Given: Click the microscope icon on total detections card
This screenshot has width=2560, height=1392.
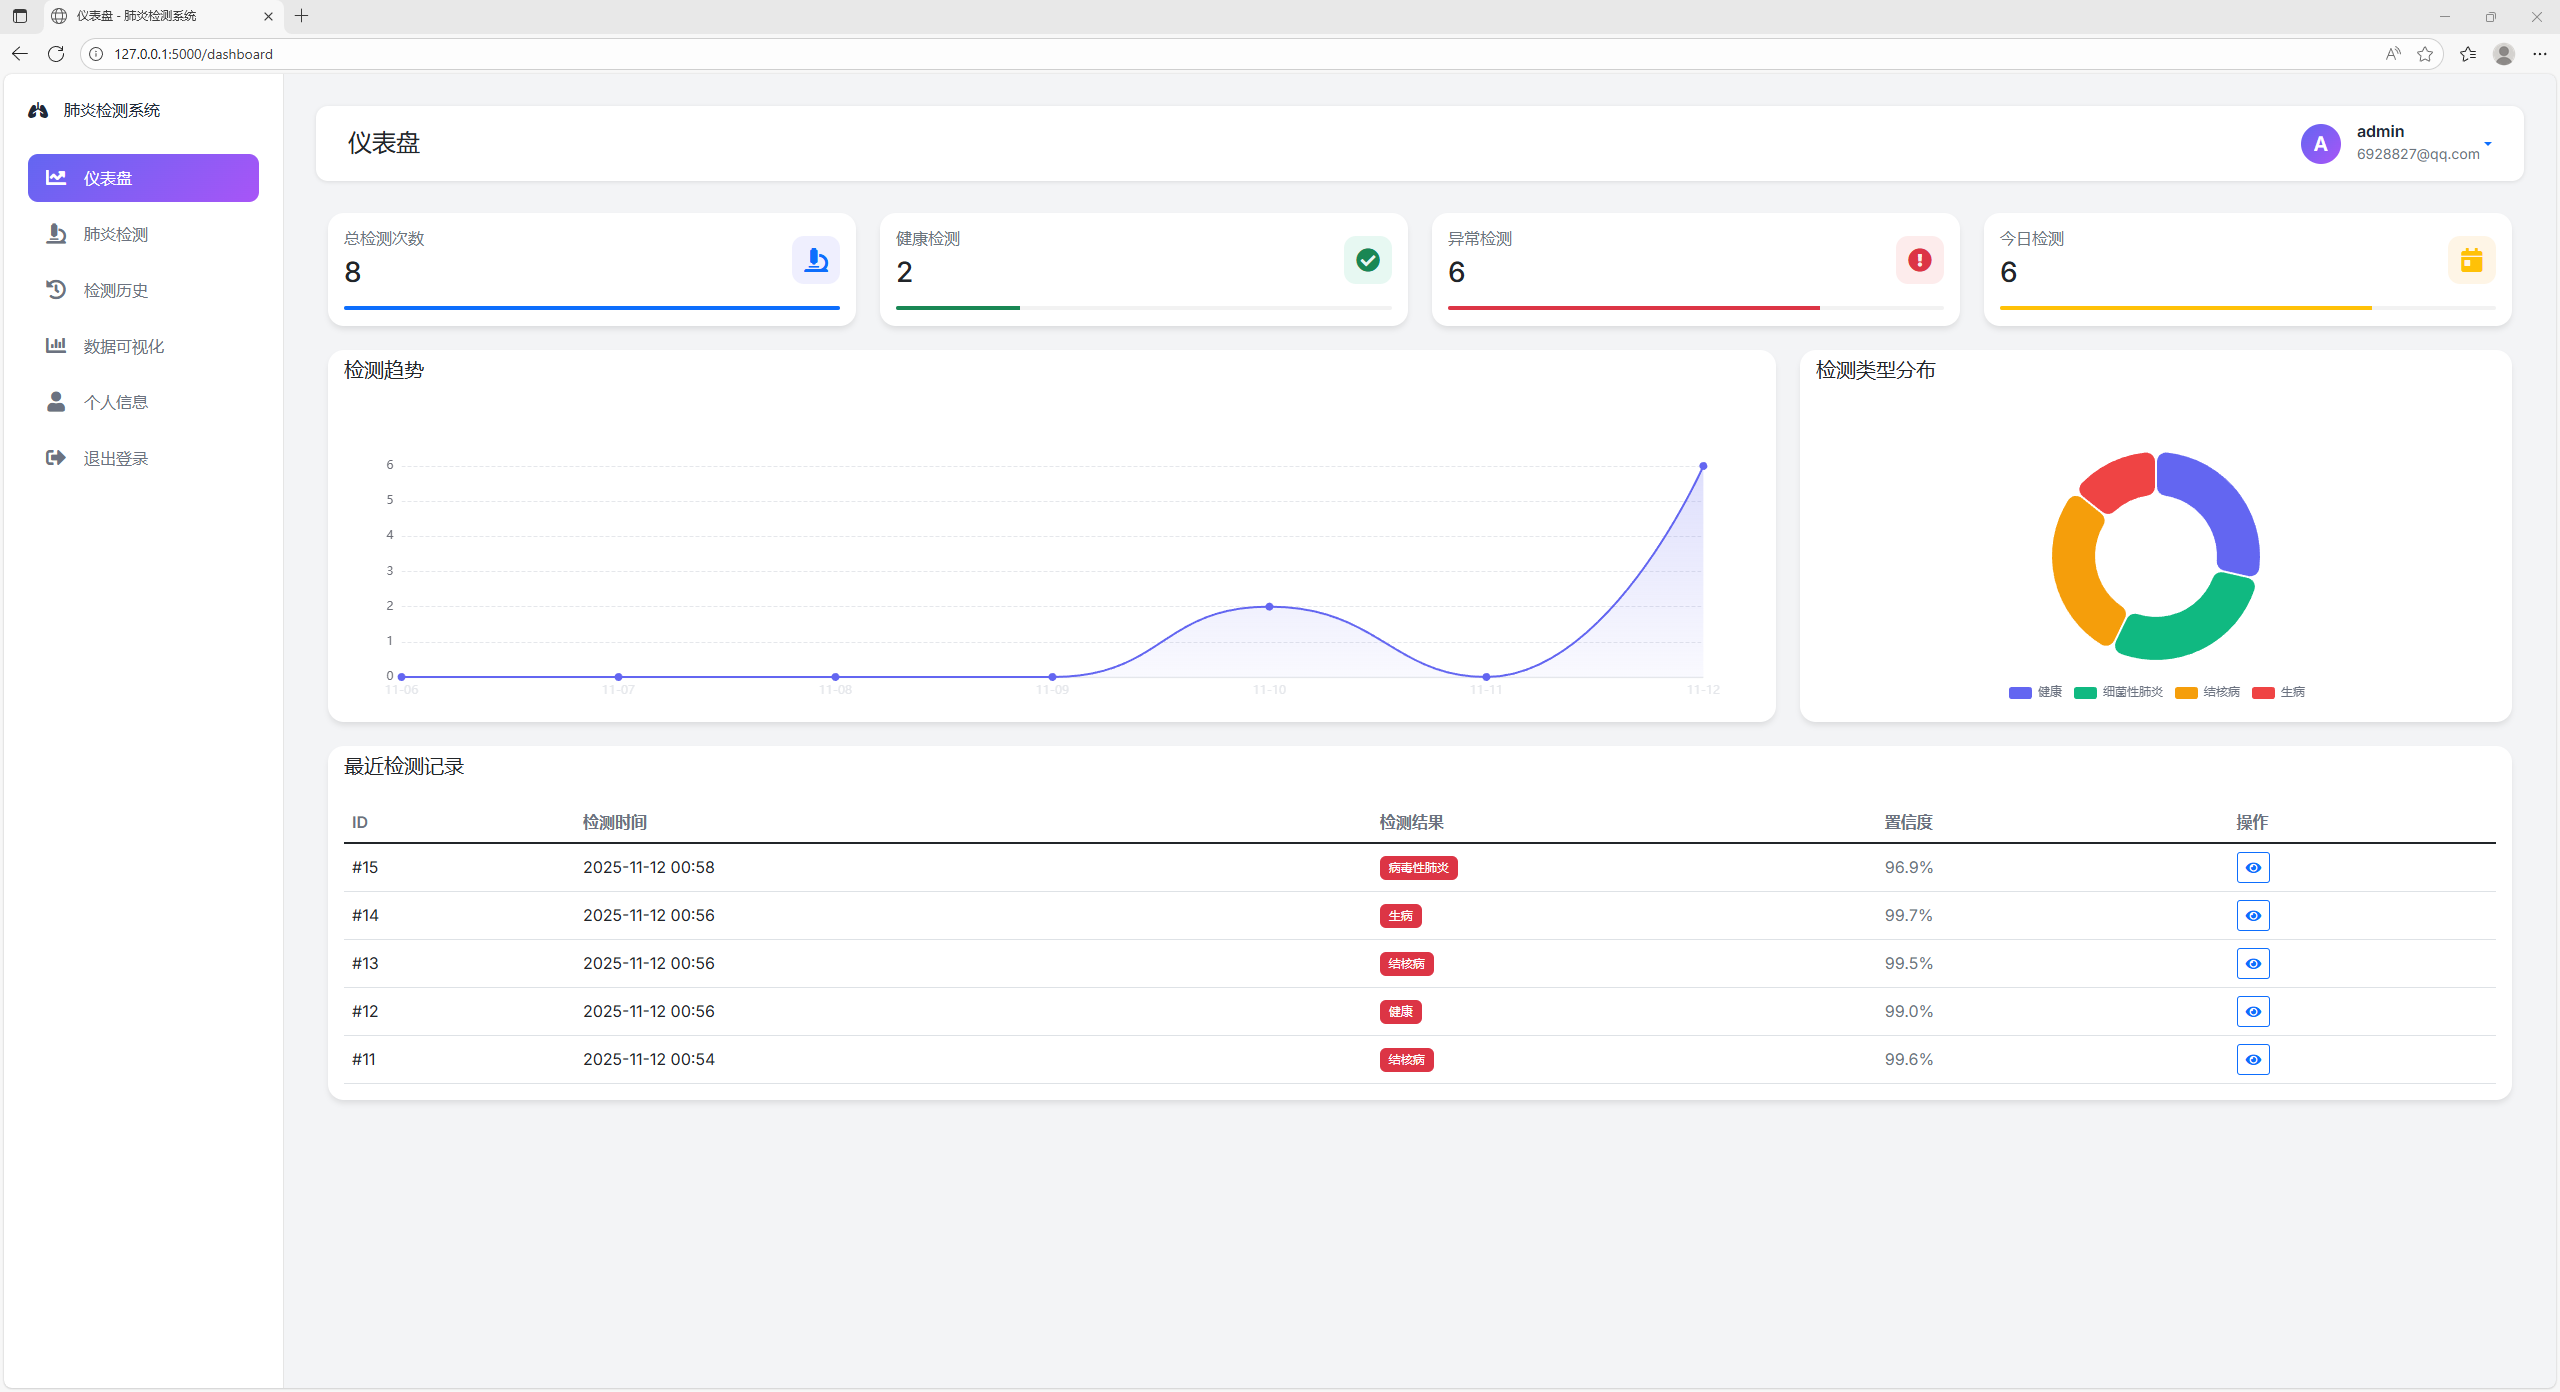Looking at the screenshot, I should (815, 260).
